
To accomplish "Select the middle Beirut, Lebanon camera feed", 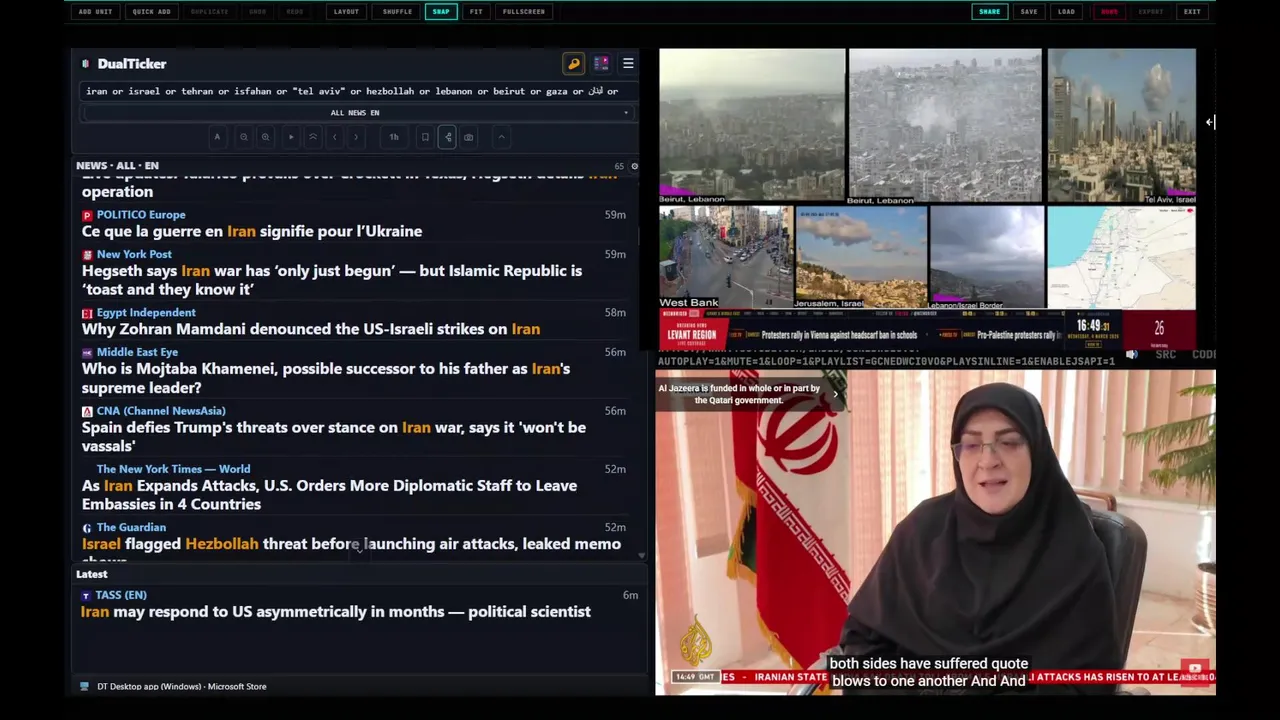I will [x=944, y=126].
